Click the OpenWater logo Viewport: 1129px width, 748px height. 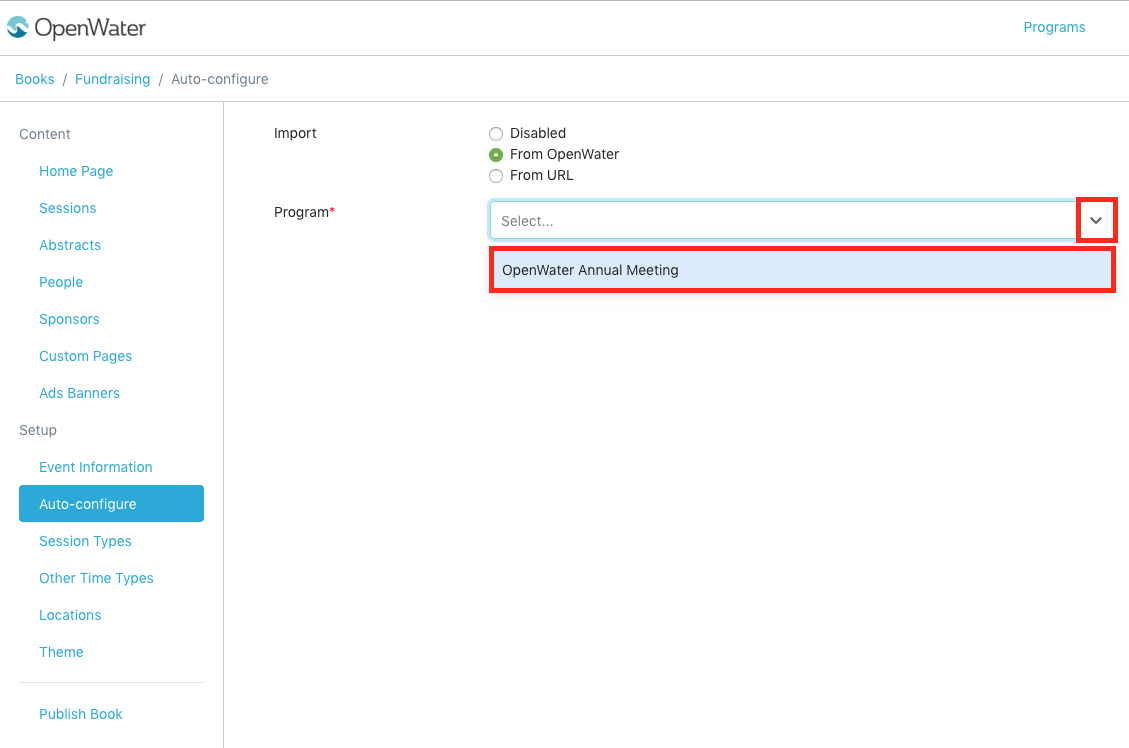click(76, 27)
